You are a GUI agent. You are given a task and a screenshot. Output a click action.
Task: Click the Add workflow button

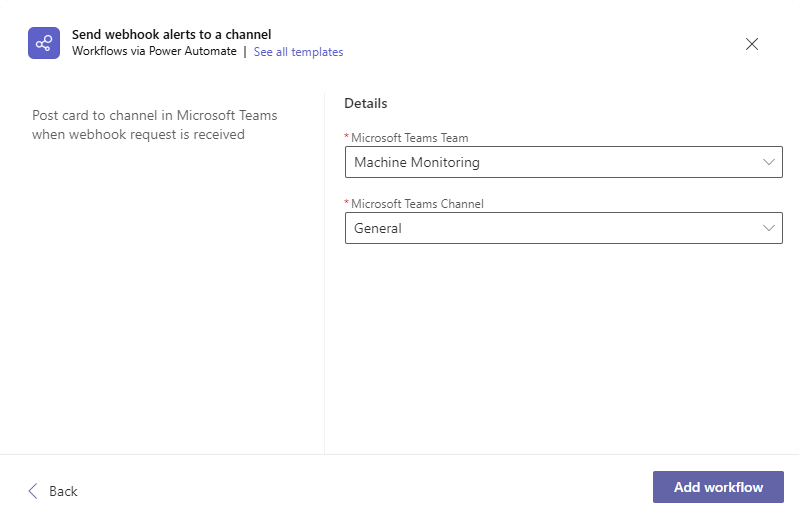click(718, 487)
